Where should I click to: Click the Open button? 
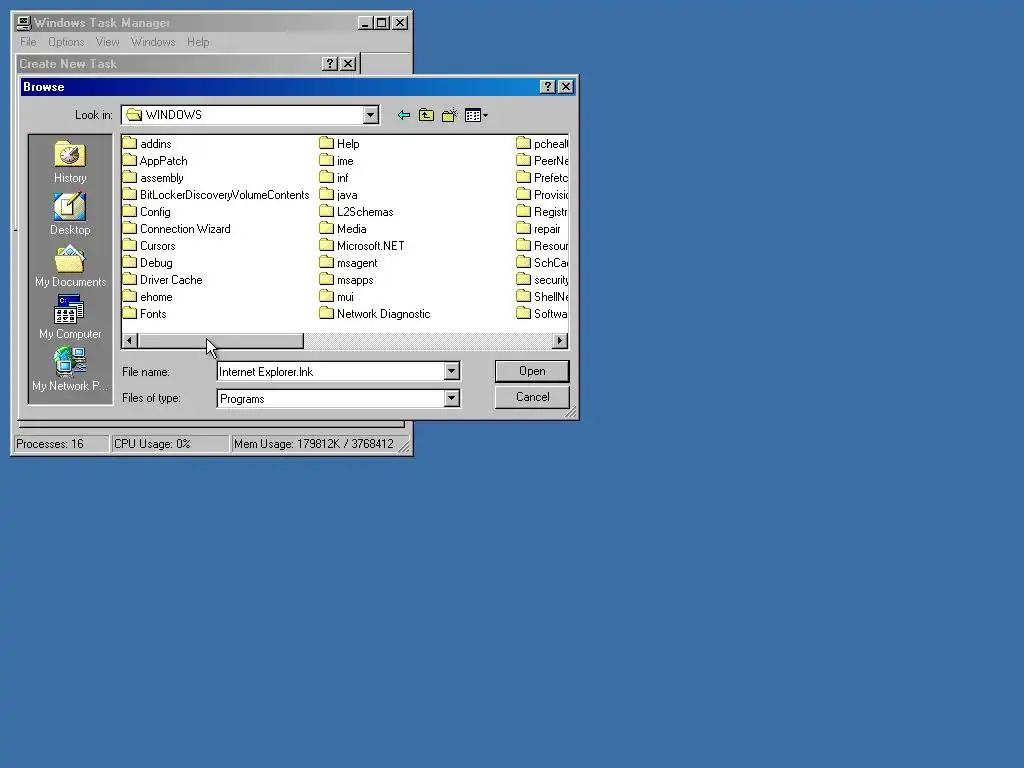[532, 371]
